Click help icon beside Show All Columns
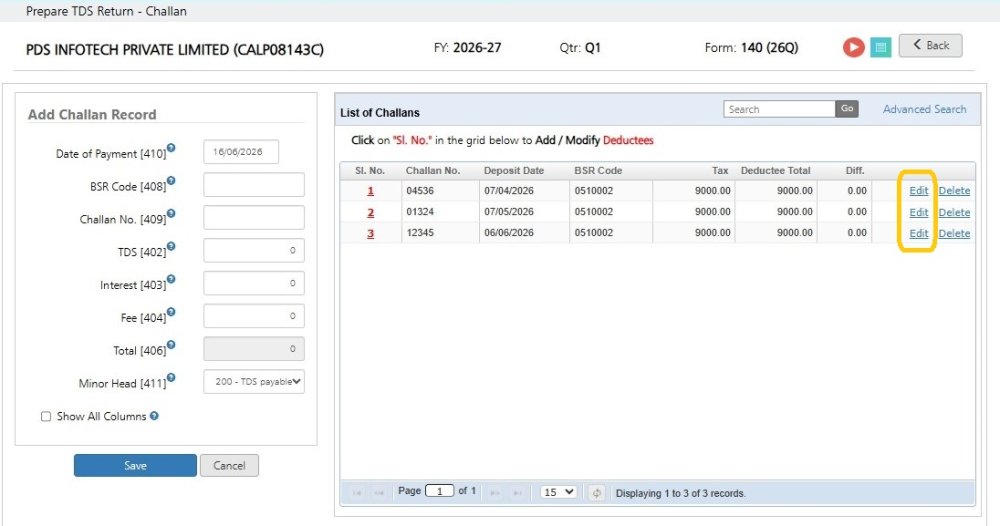This screenshot has width=1000, height=526. click(154, 416)
